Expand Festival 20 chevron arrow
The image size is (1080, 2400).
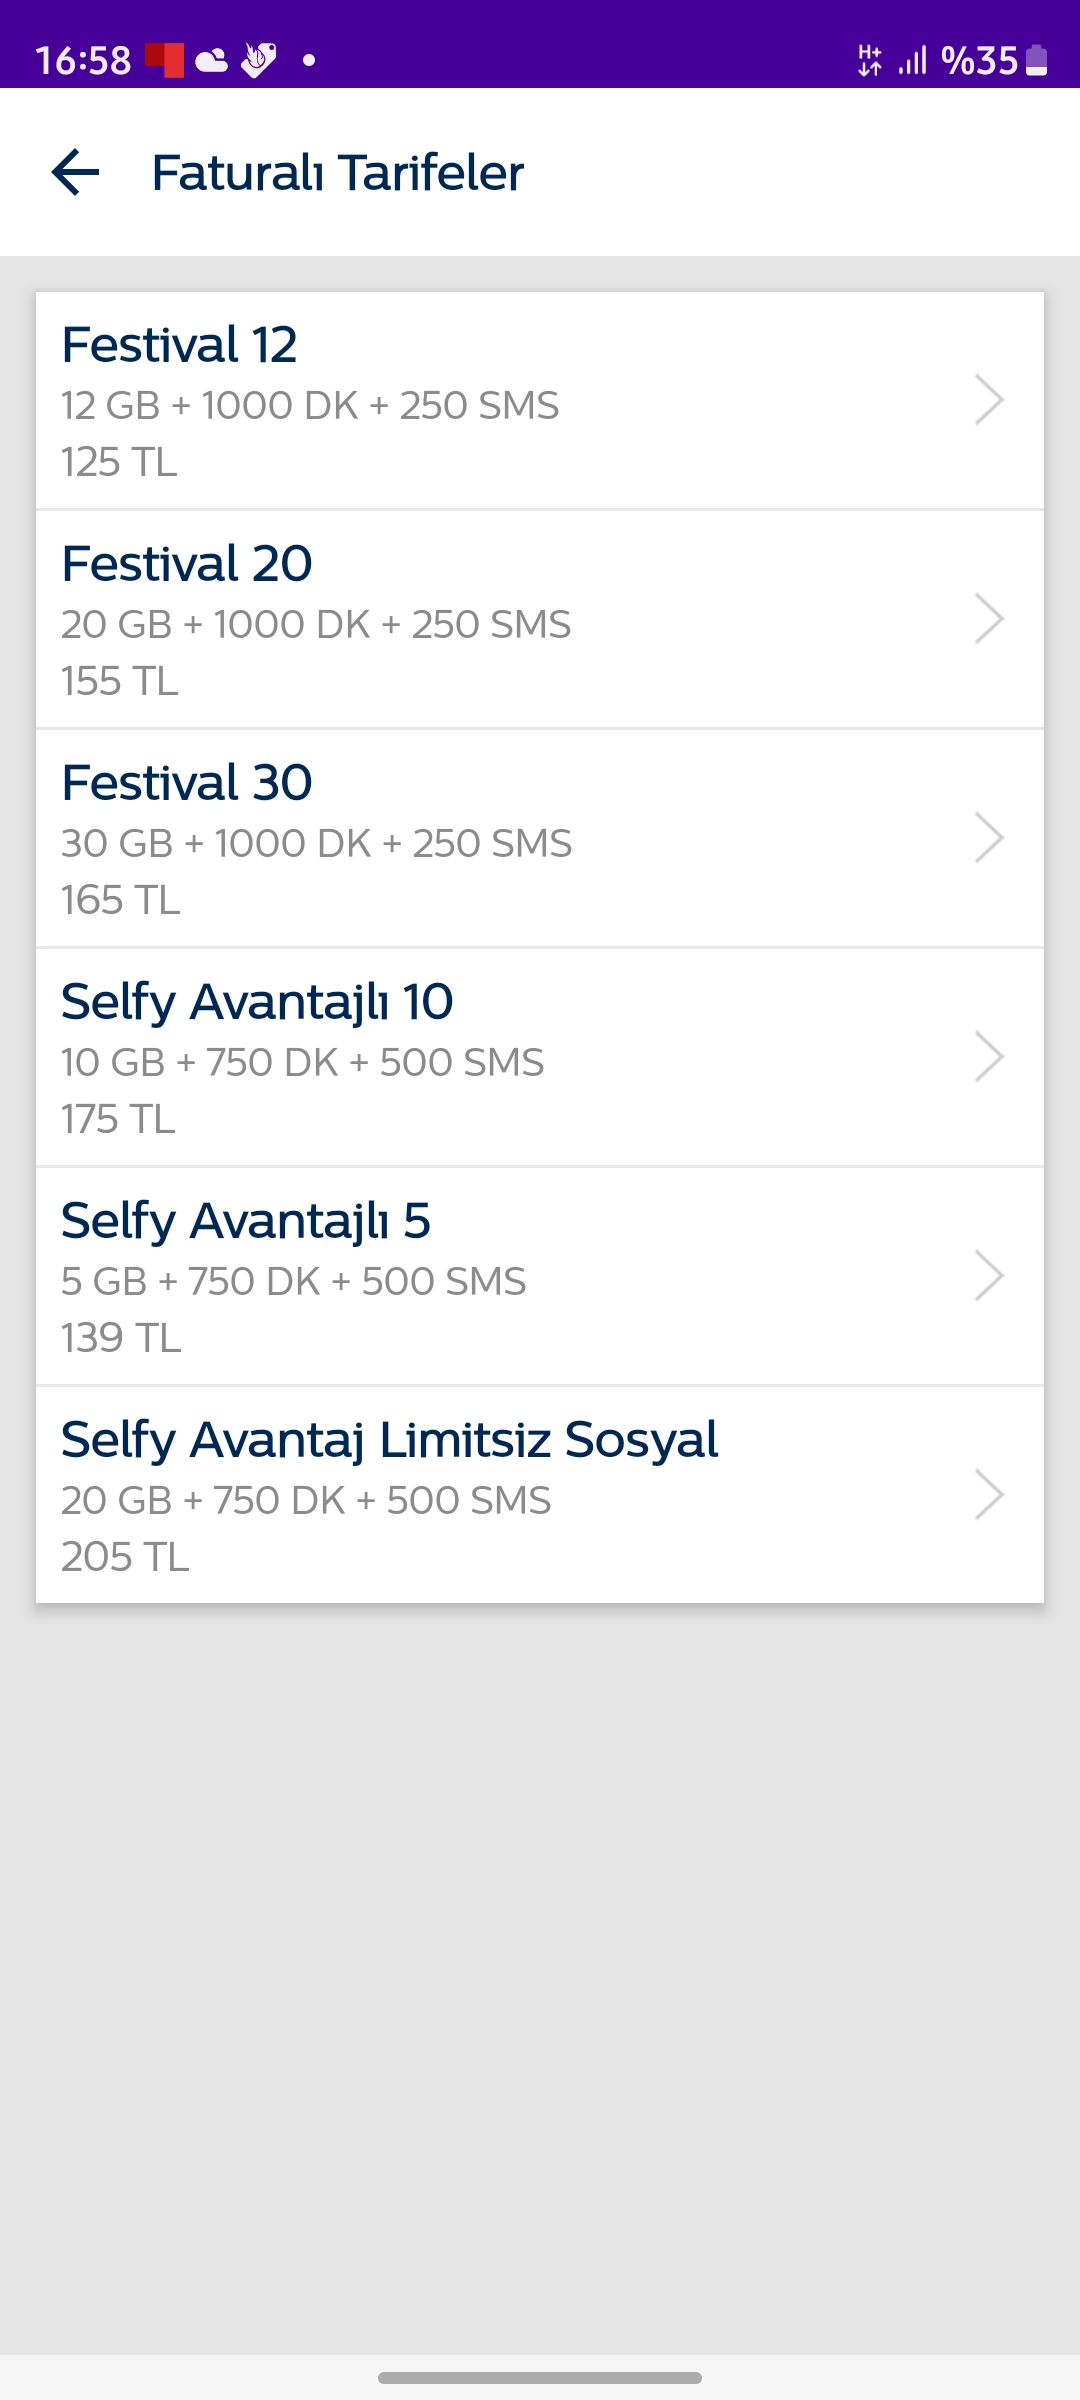(x=988, y=619)
